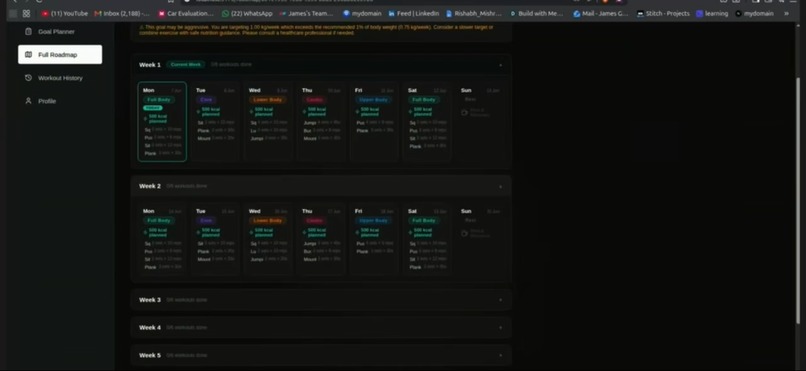Click the Lower Body tag in Week 1 Wednesday

[x=267, y=100]
